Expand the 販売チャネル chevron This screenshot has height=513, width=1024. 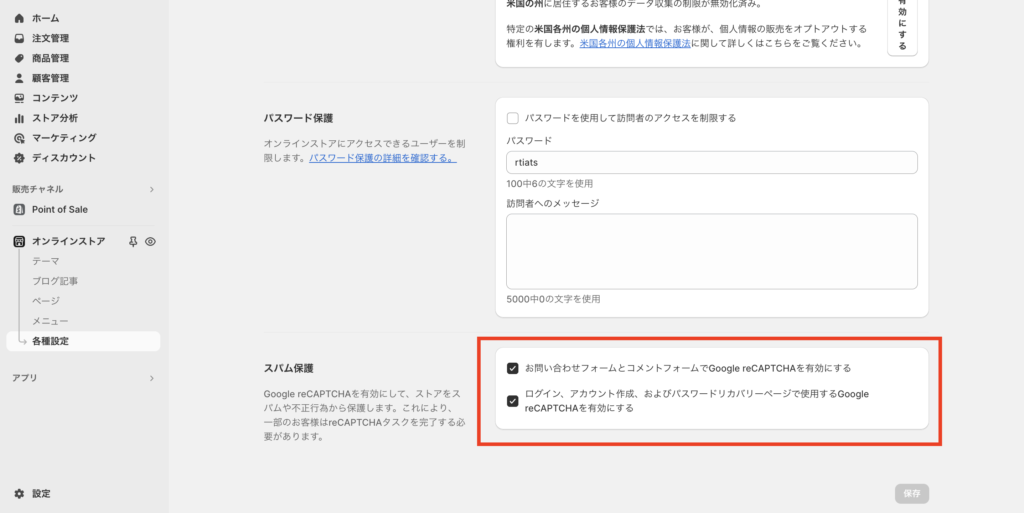(152, 189)
